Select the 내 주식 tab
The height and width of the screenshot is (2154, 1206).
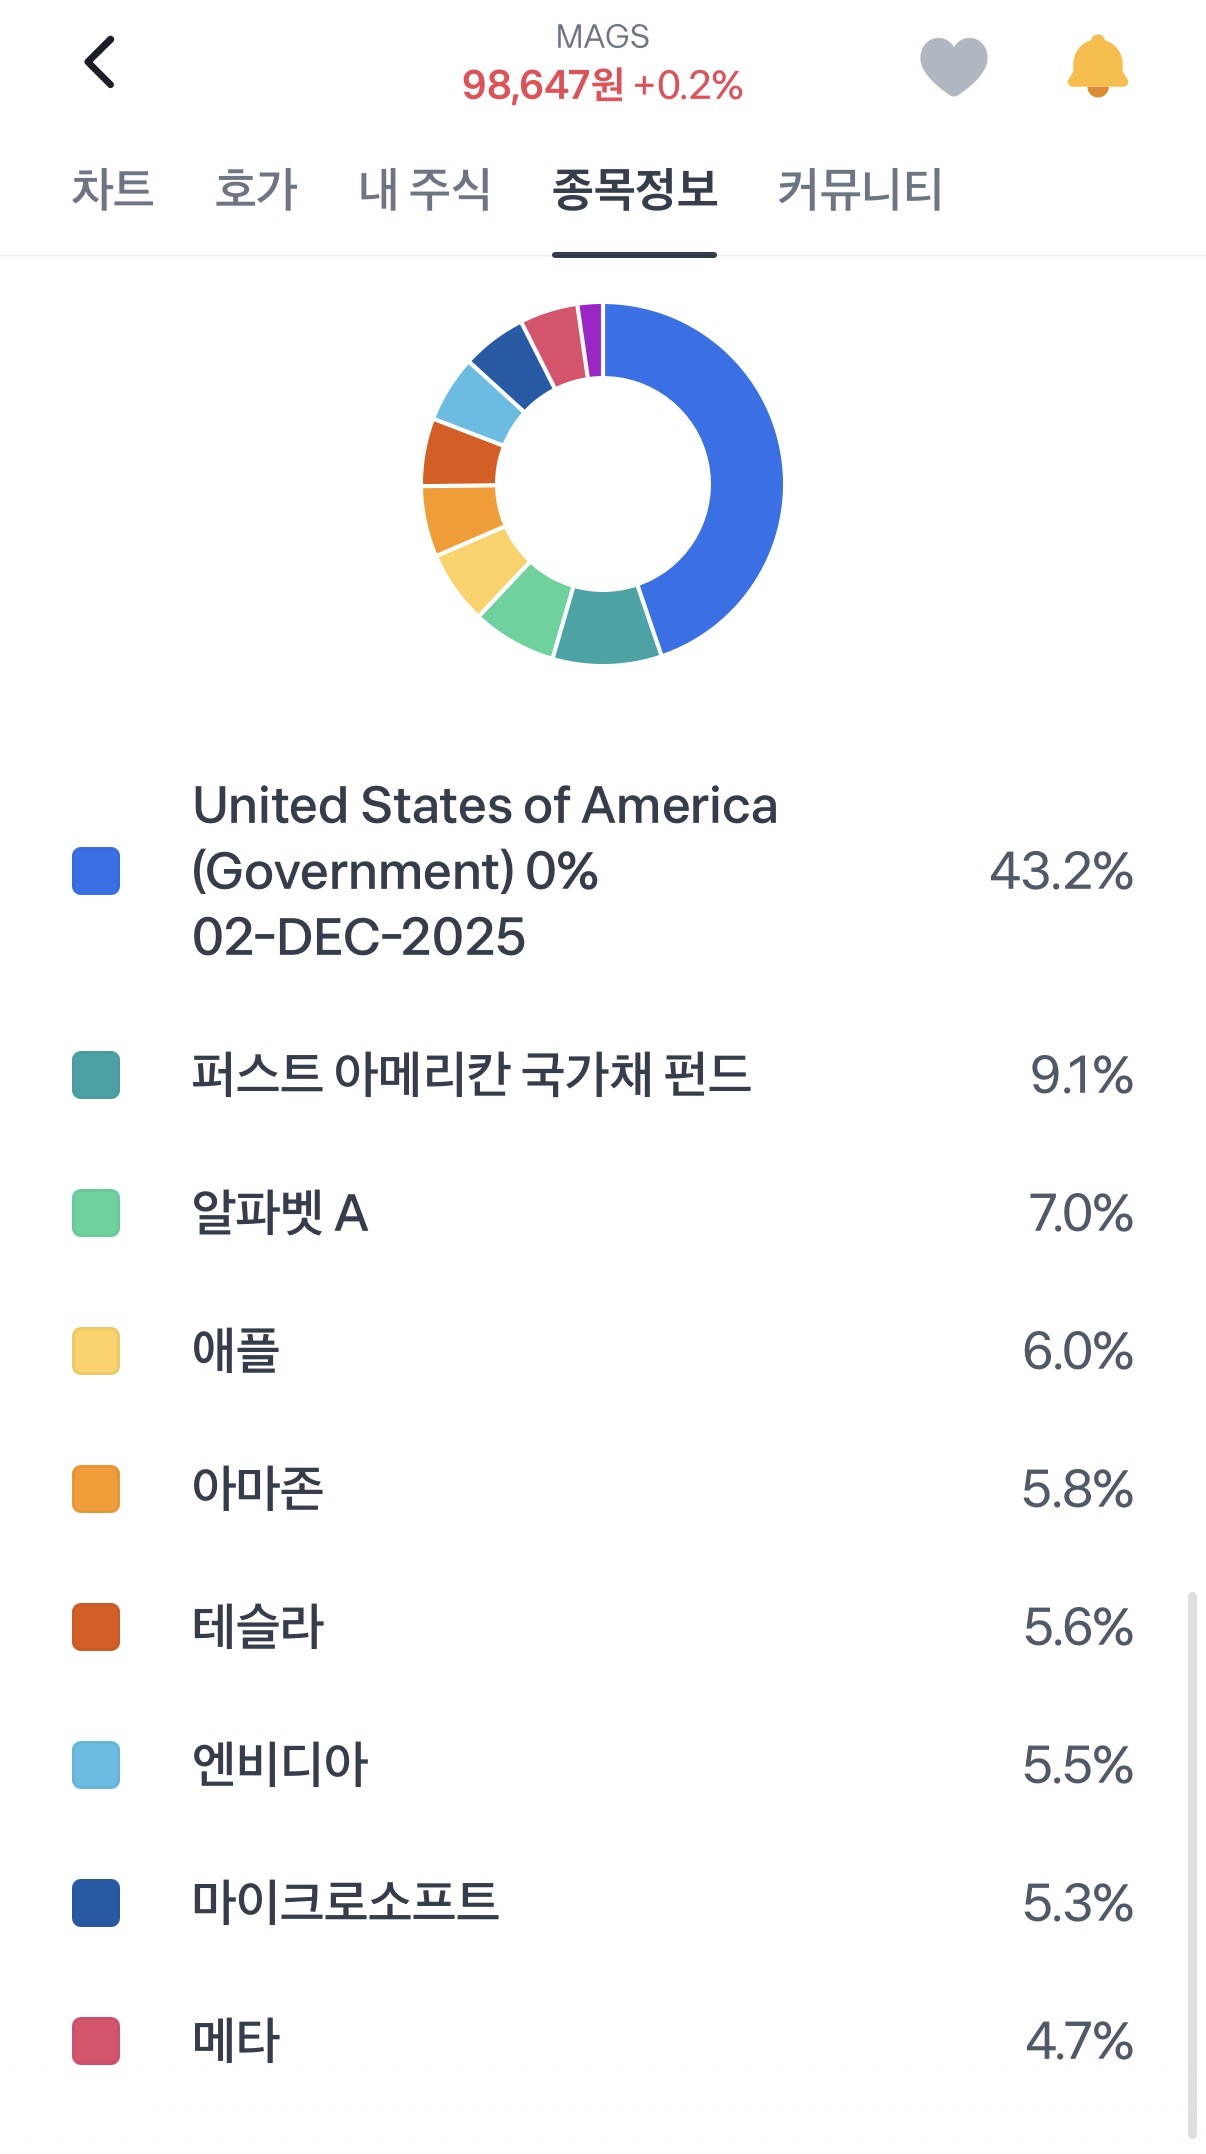click(424, 189)
